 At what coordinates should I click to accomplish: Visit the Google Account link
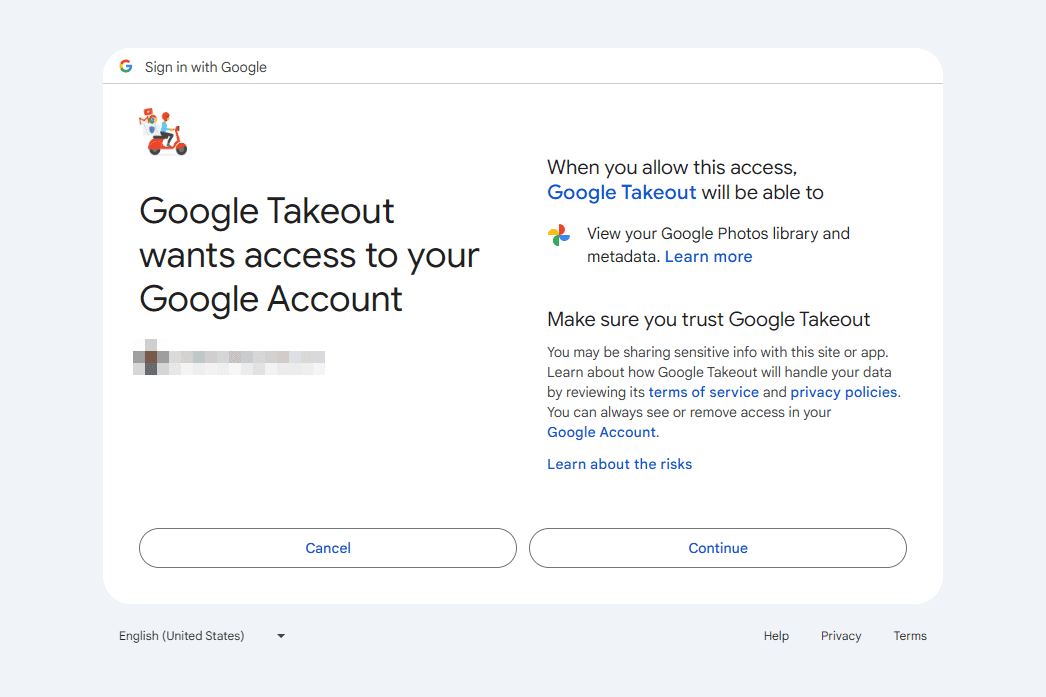601,432
